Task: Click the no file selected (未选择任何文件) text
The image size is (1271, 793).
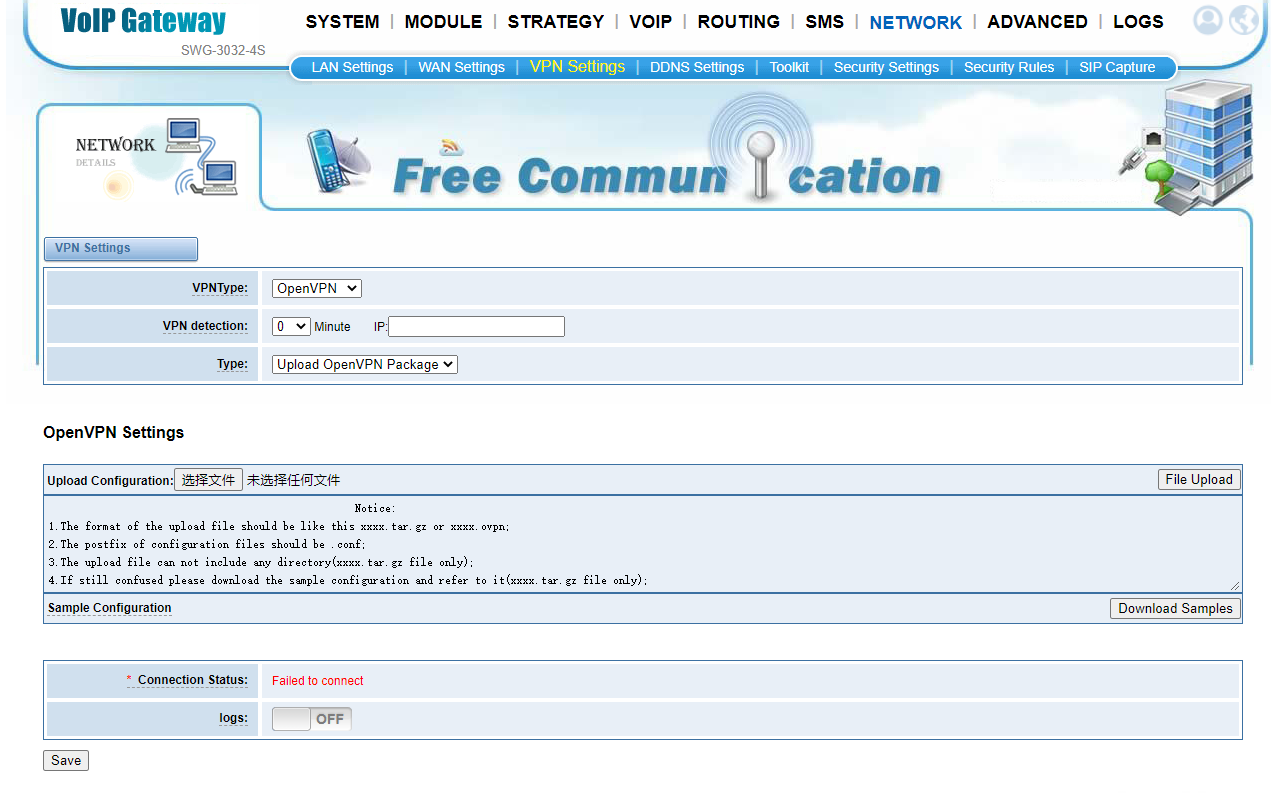Action: pyautogui.click(x=294, y=480)
